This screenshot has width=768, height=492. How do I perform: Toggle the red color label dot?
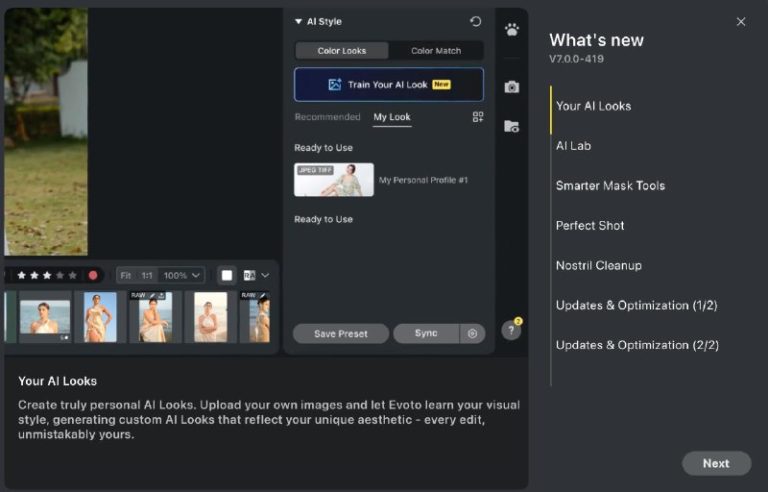click(x=93, y=275)
